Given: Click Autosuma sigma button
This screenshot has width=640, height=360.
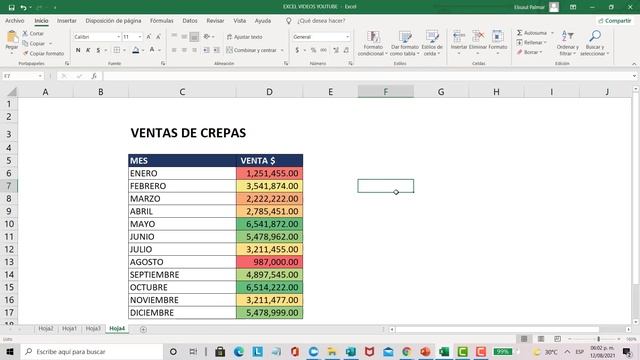Looking at the screenshot, I should pos(532,33).
